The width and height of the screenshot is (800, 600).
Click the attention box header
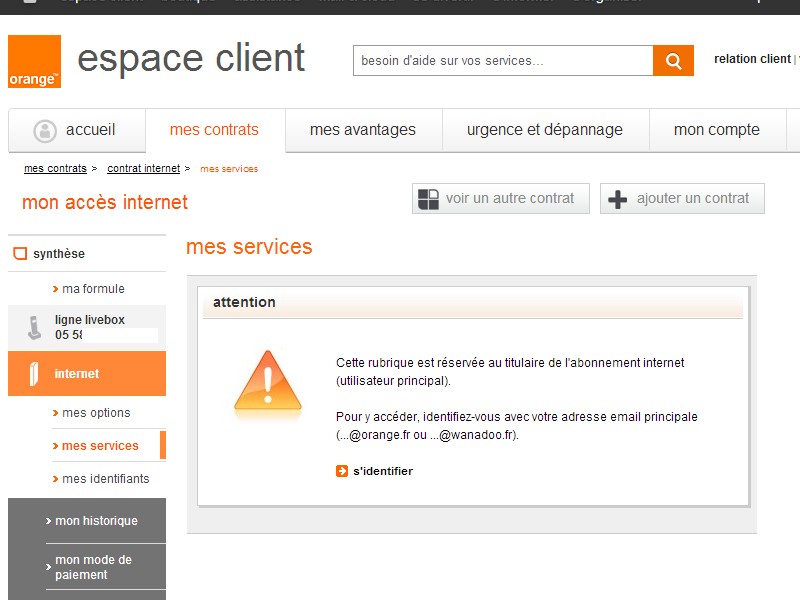[473, 303]
